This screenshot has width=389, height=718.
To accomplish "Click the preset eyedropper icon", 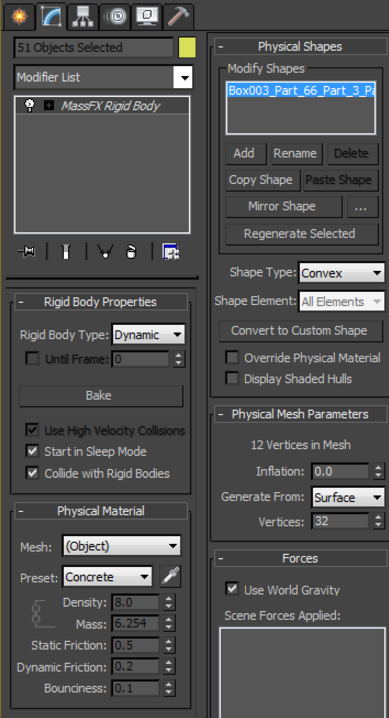I will (x=170, y=577).
